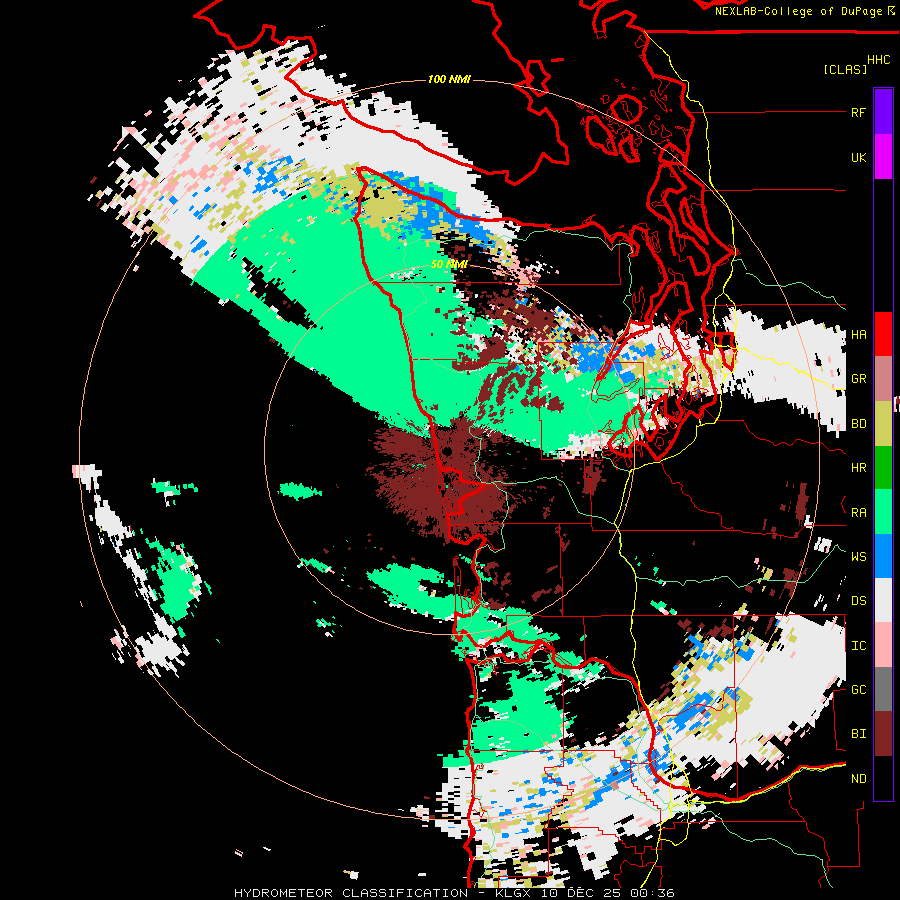900x900 pixels.
Task: Click the ND legend label
Action: click(858, 779)
